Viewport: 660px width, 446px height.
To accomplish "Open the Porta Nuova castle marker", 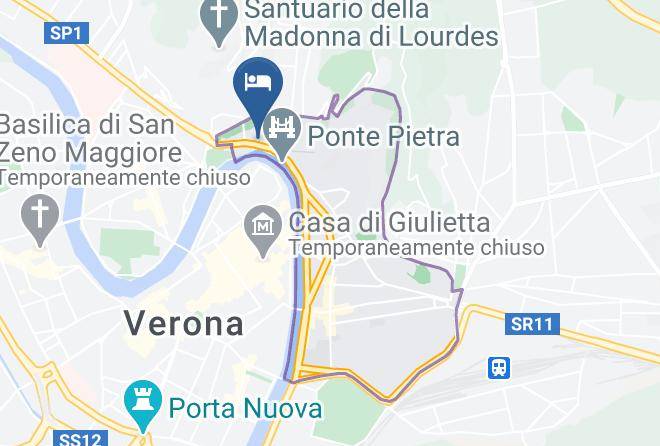I will coord(143,404).
